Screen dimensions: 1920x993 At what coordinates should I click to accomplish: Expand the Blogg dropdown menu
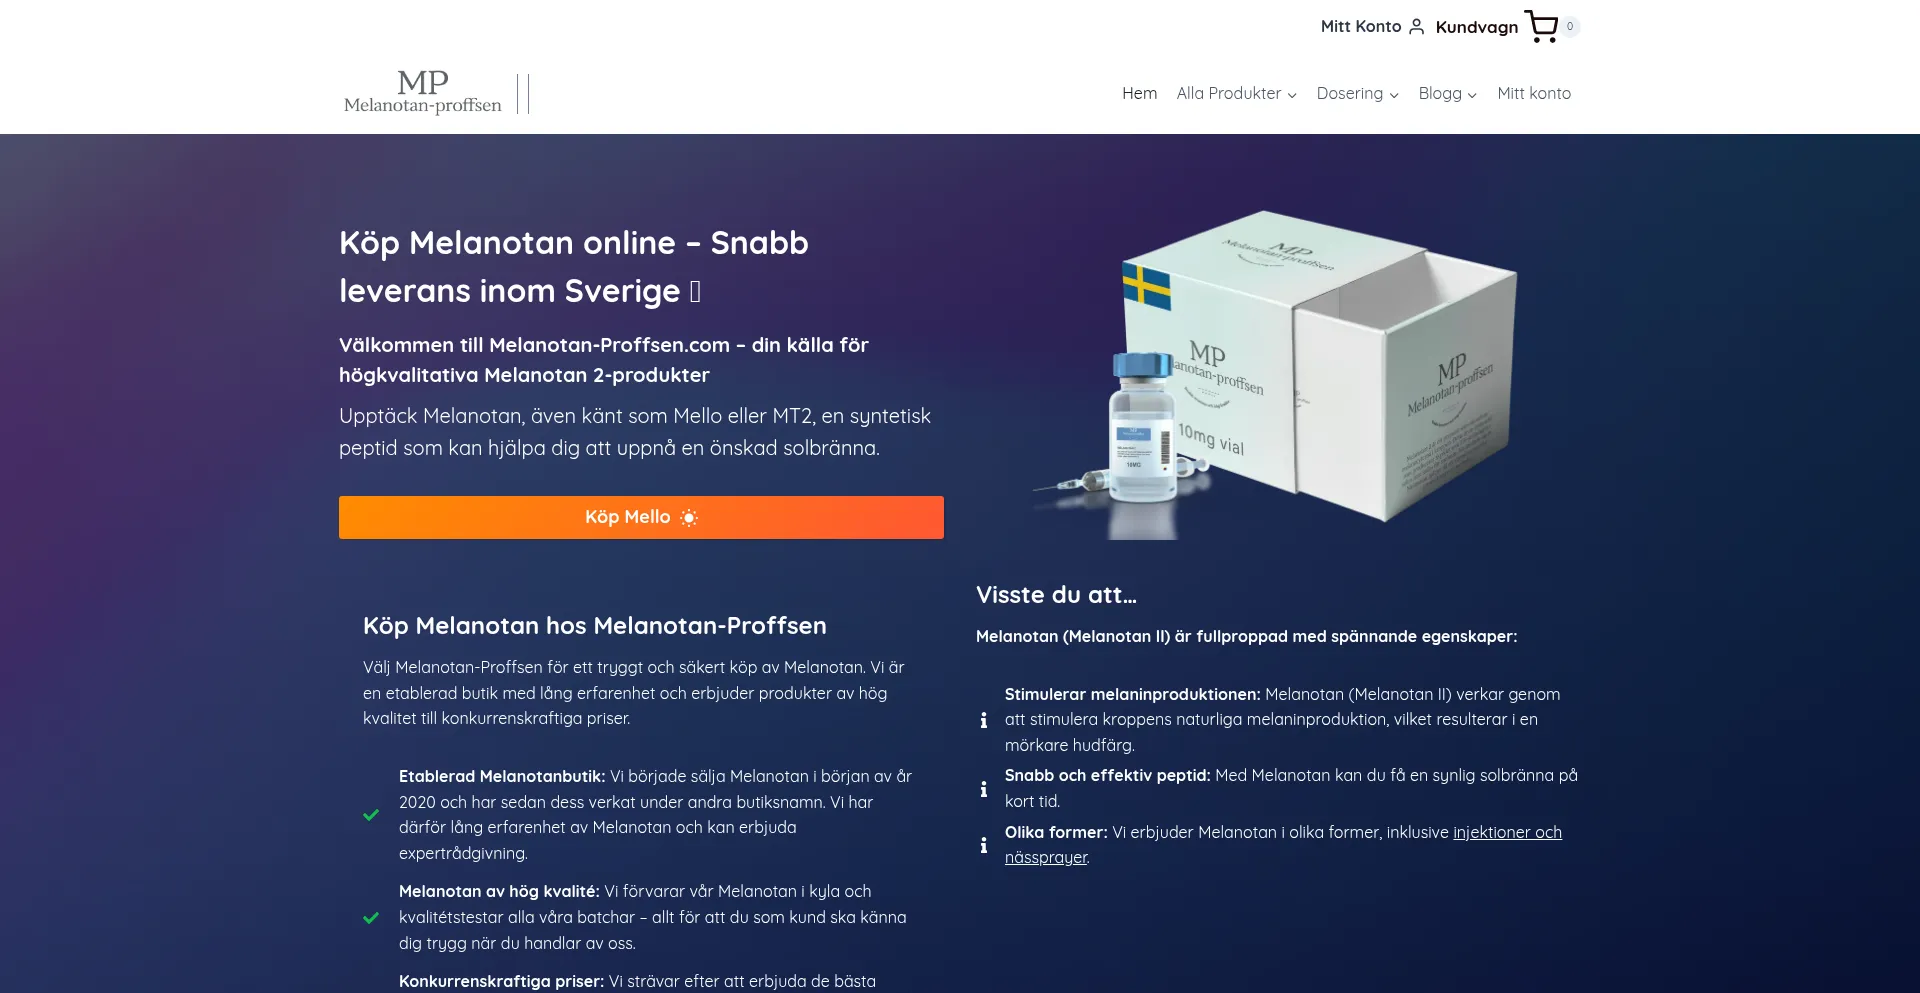pyautogui.click(x=1447, y=93)
